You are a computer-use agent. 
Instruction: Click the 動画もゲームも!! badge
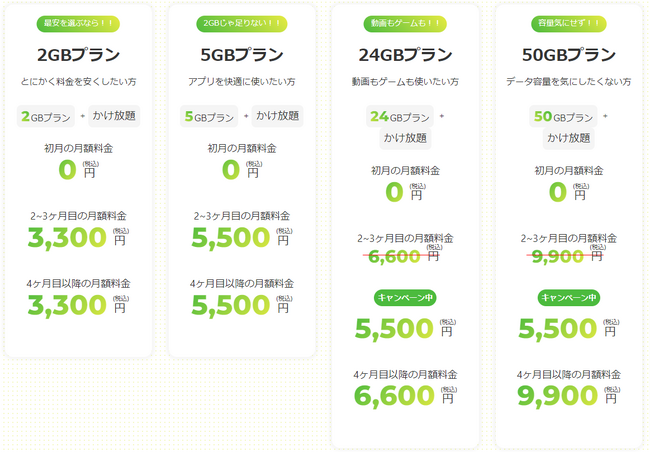coord(405,22)
